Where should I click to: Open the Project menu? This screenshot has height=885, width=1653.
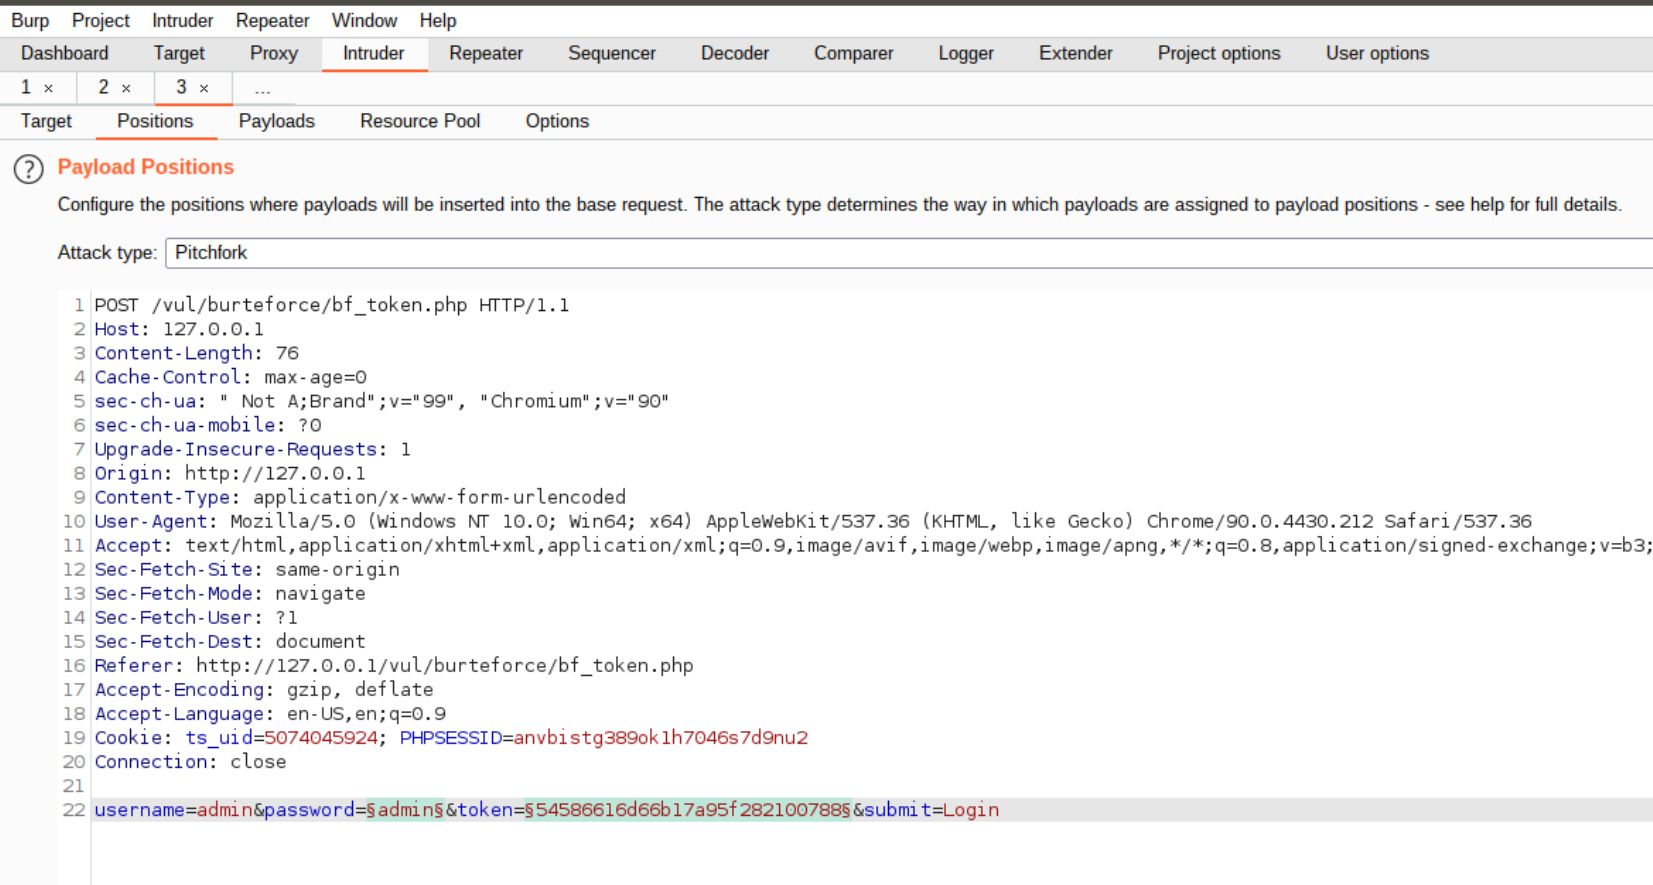tap(100, 20)
